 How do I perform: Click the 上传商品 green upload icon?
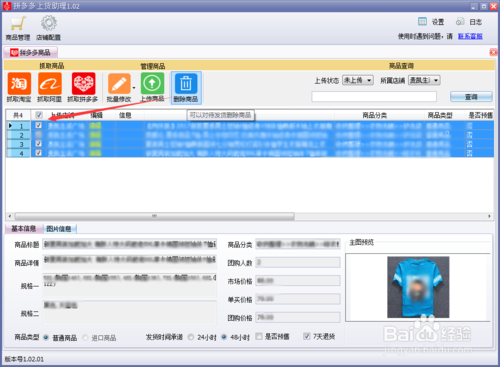coord(152,83)
